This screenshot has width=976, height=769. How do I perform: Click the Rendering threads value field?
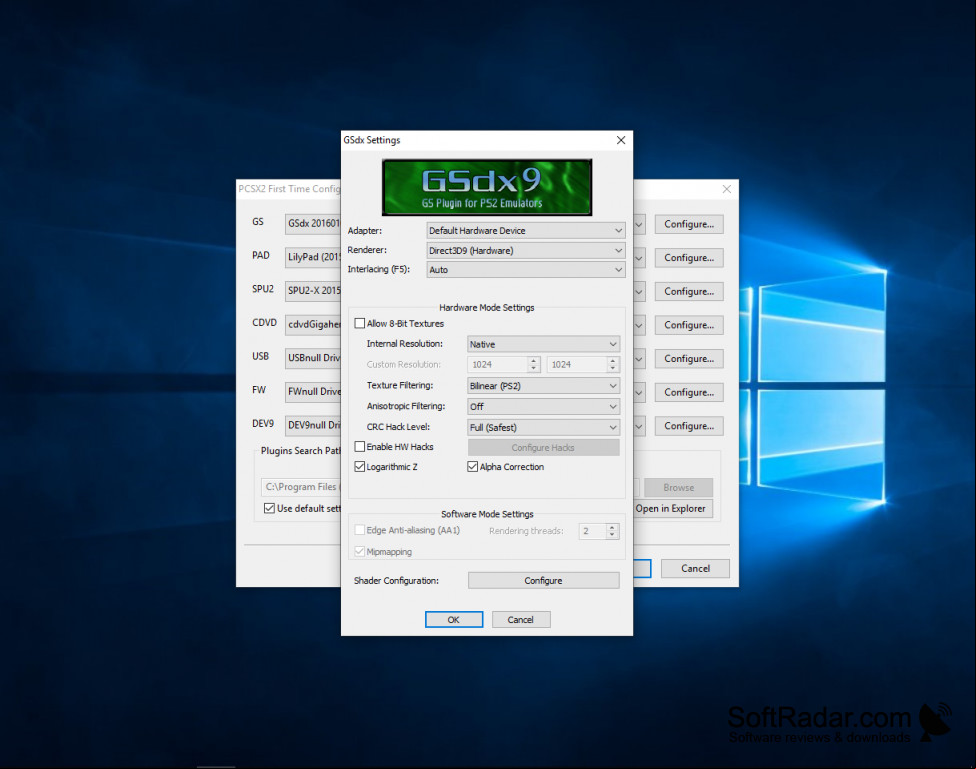pyautogui.click(x=592, y=531)
